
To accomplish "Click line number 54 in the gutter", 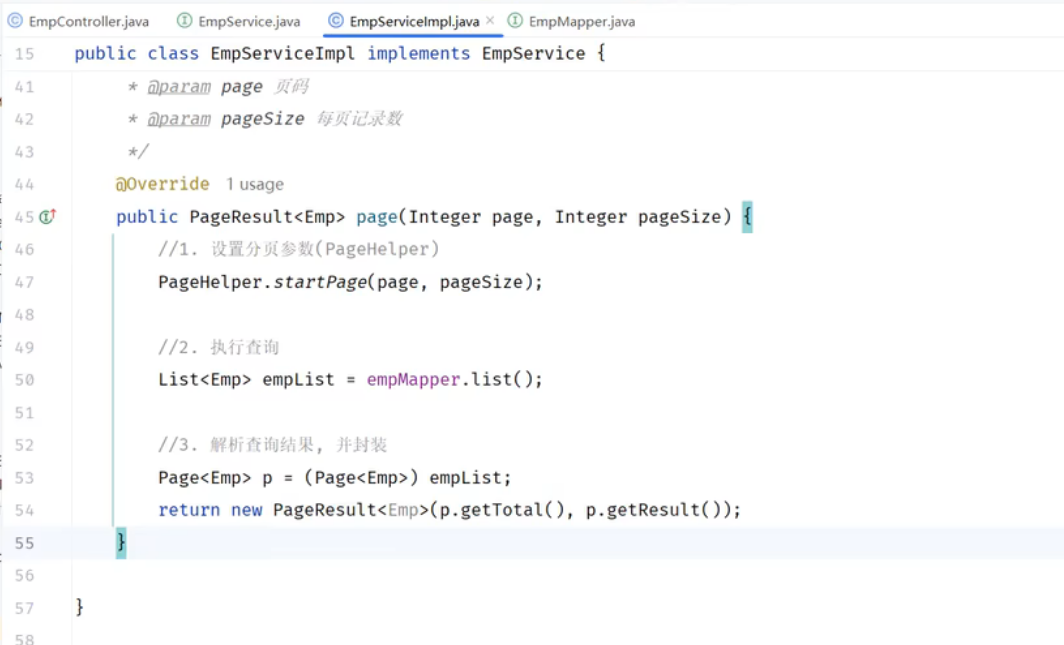I will [24, 510].
